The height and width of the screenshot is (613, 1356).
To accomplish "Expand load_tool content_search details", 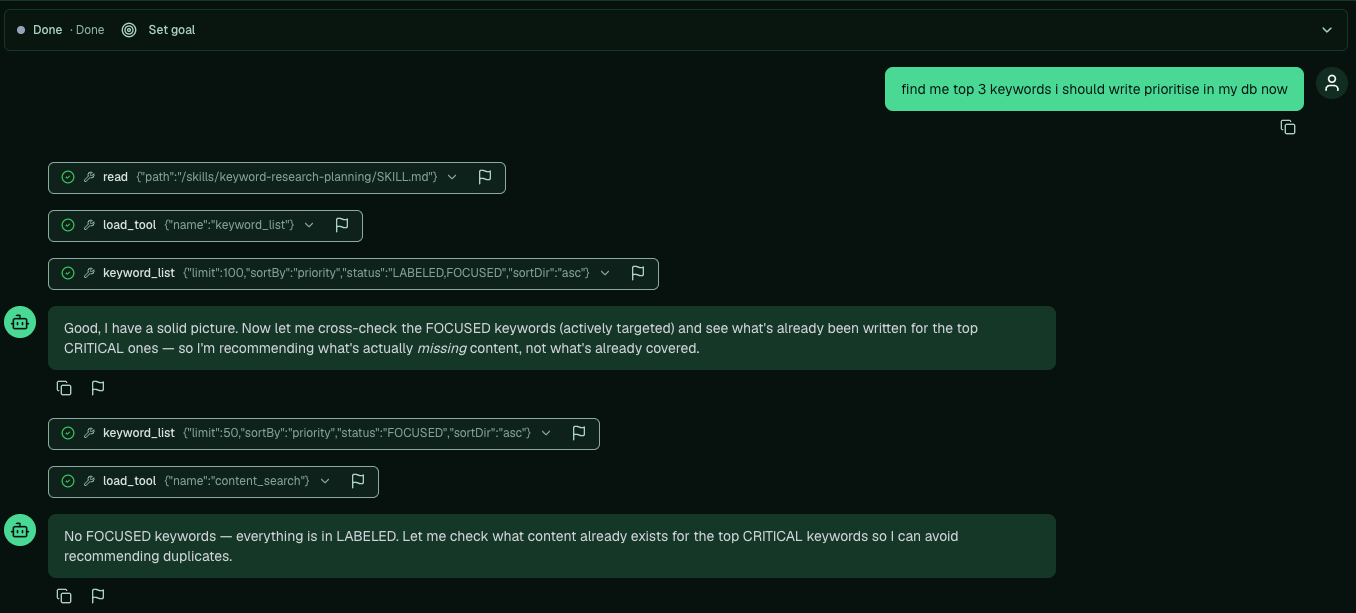I will [325, 481].
